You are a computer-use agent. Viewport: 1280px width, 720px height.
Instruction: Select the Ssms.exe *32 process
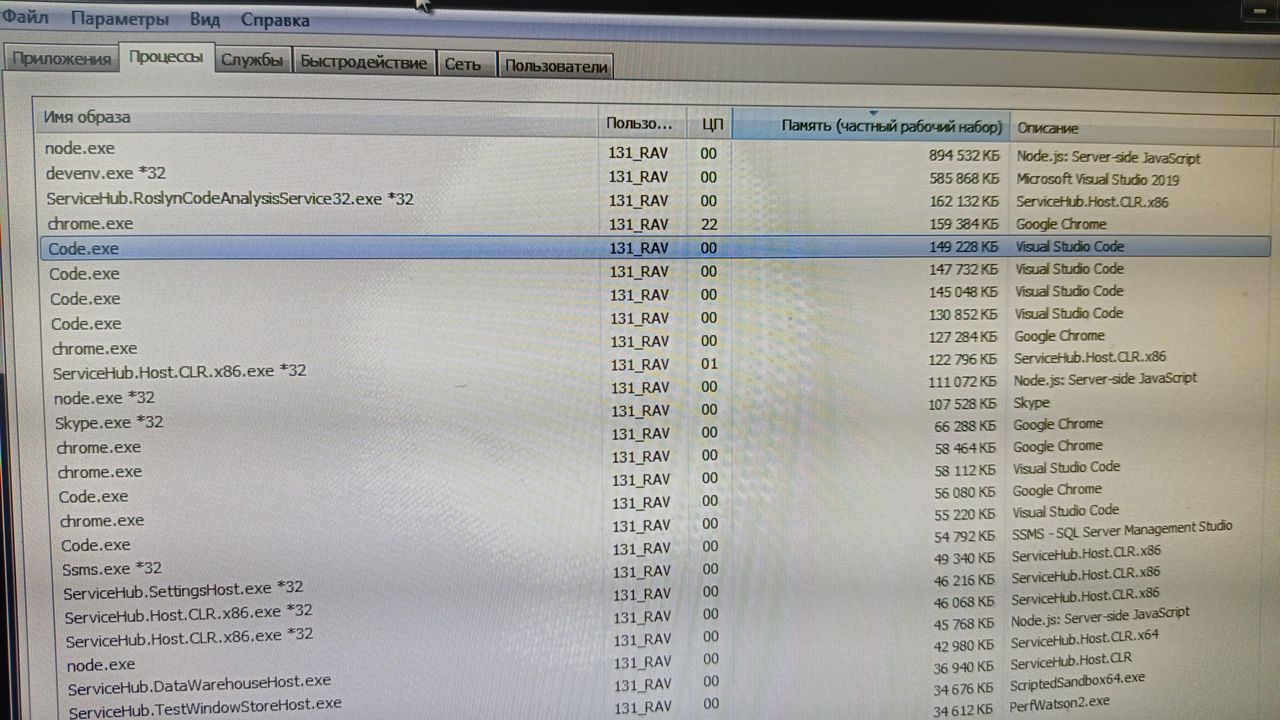tap(112, 569)
